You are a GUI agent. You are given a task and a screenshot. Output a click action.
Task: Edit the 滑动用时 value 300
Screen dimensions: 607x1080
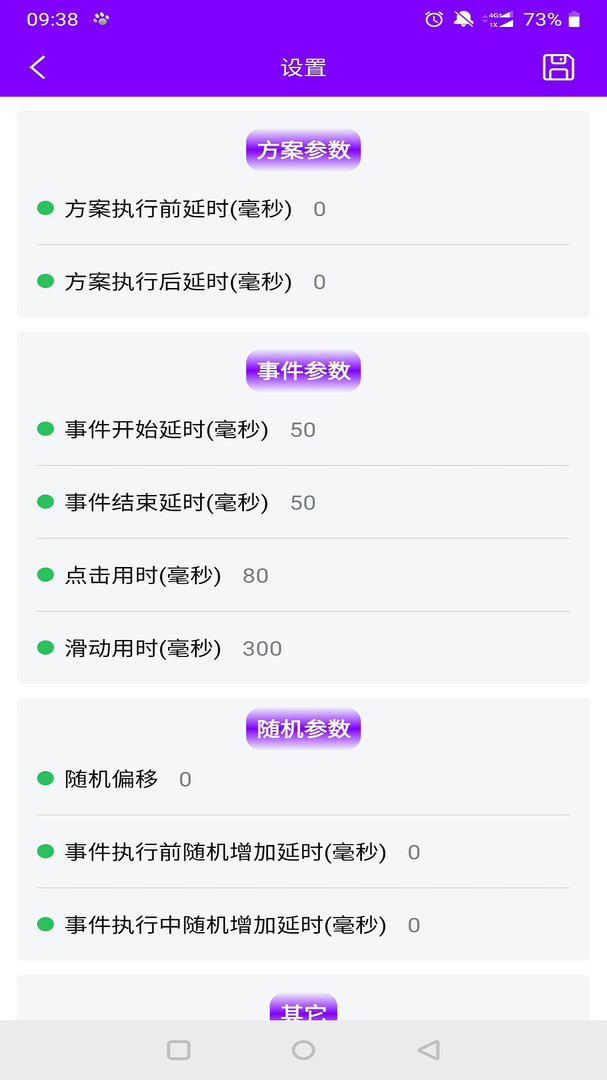(262, 649)
